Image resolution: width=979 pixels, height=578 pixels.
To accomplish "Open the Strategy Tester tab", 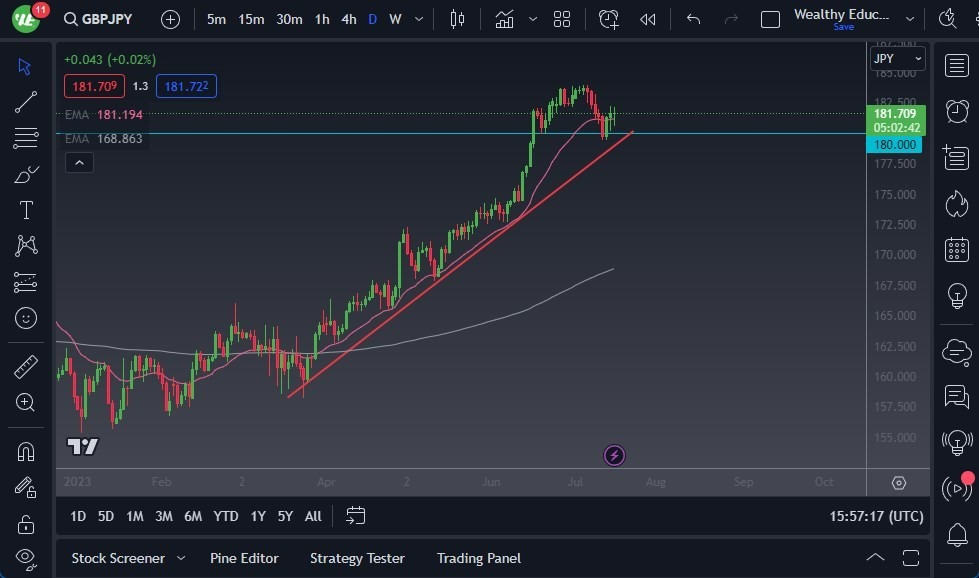I will pos(357,558).
